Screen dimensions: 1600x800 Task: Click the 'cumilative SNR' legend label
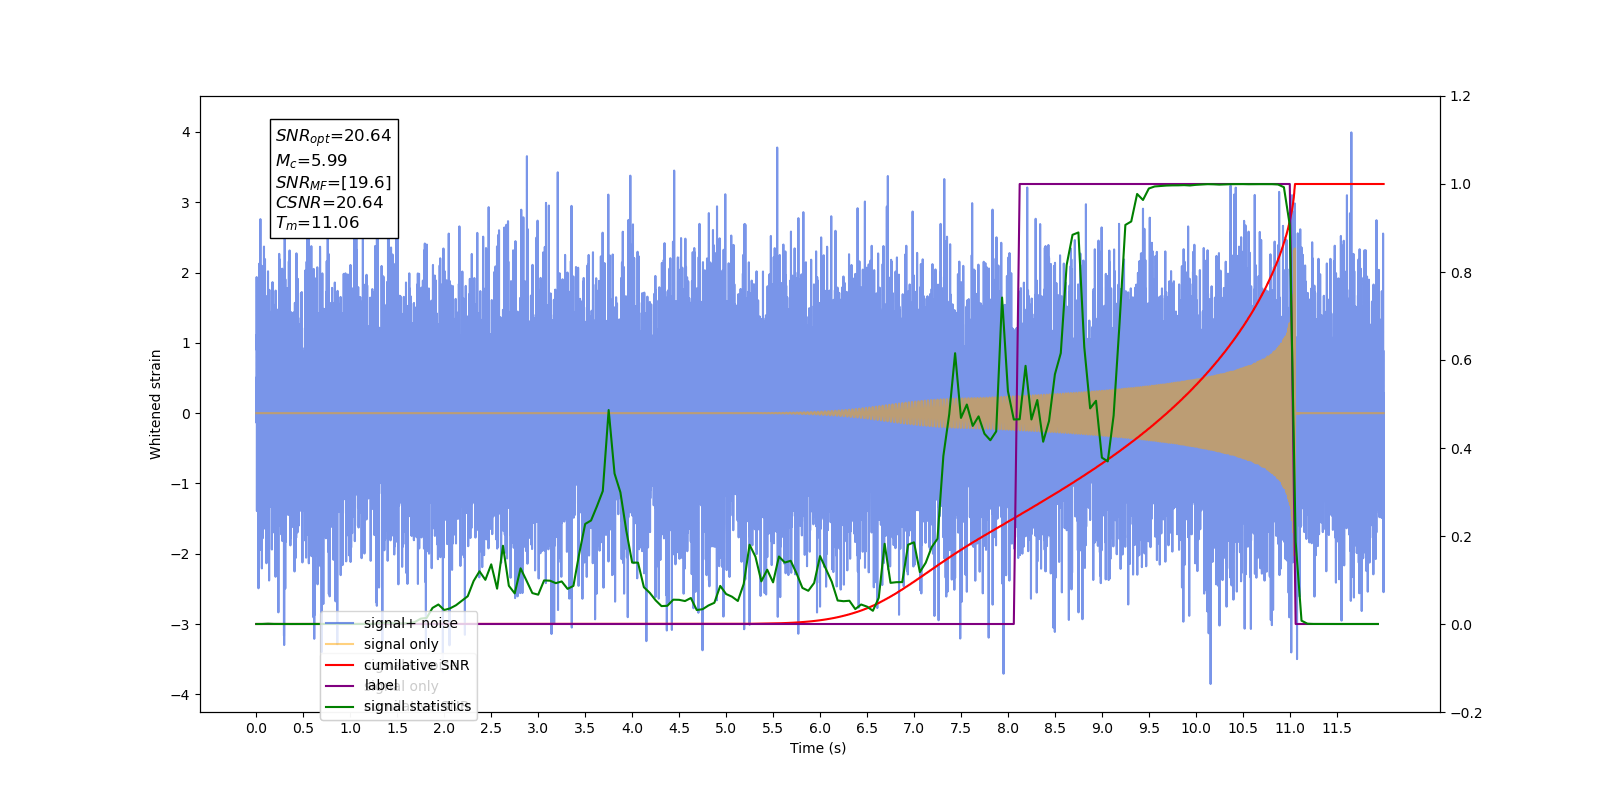(416, 665)
